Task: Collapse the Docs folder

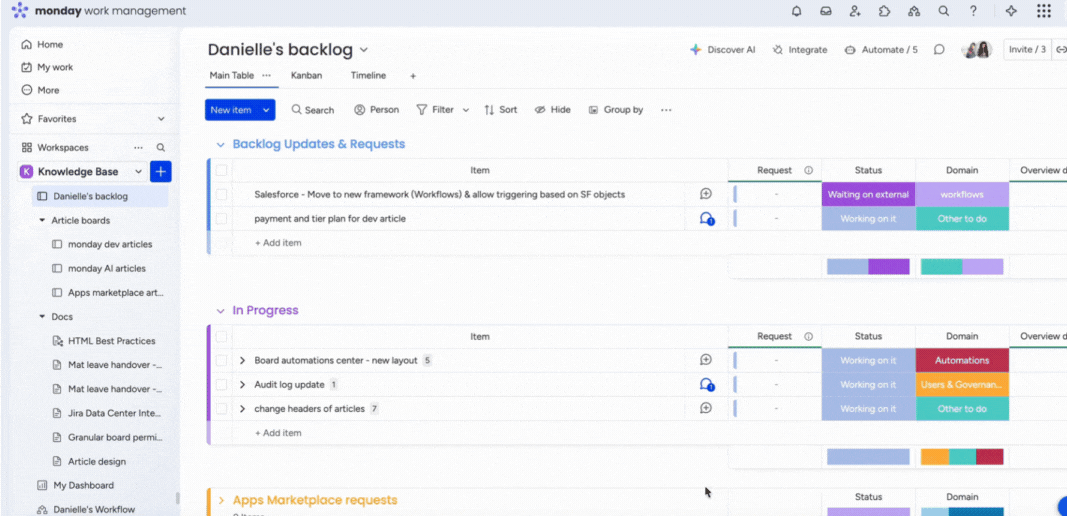Action: 42,317
